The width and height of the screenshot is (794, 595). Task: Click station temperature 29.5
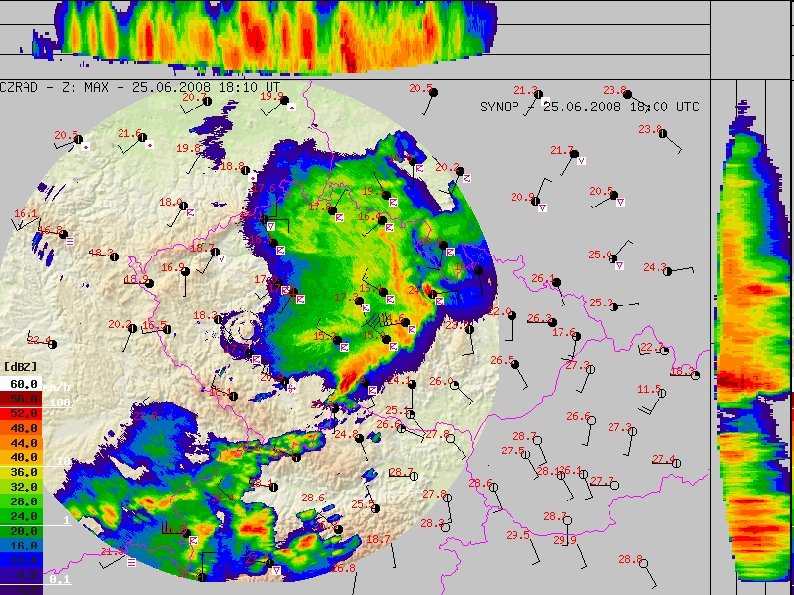click(x=518, y=535)
